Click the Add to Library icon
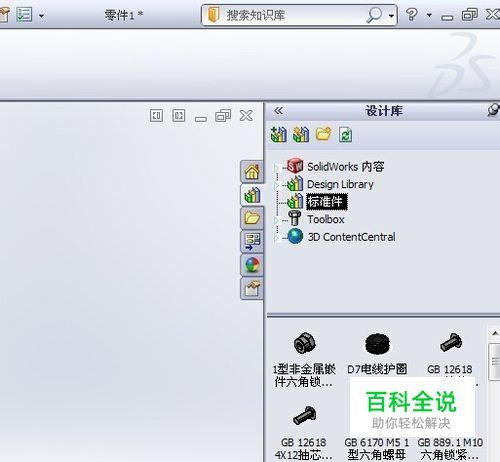This screenshot has width=500, height=462. point(279,135)
